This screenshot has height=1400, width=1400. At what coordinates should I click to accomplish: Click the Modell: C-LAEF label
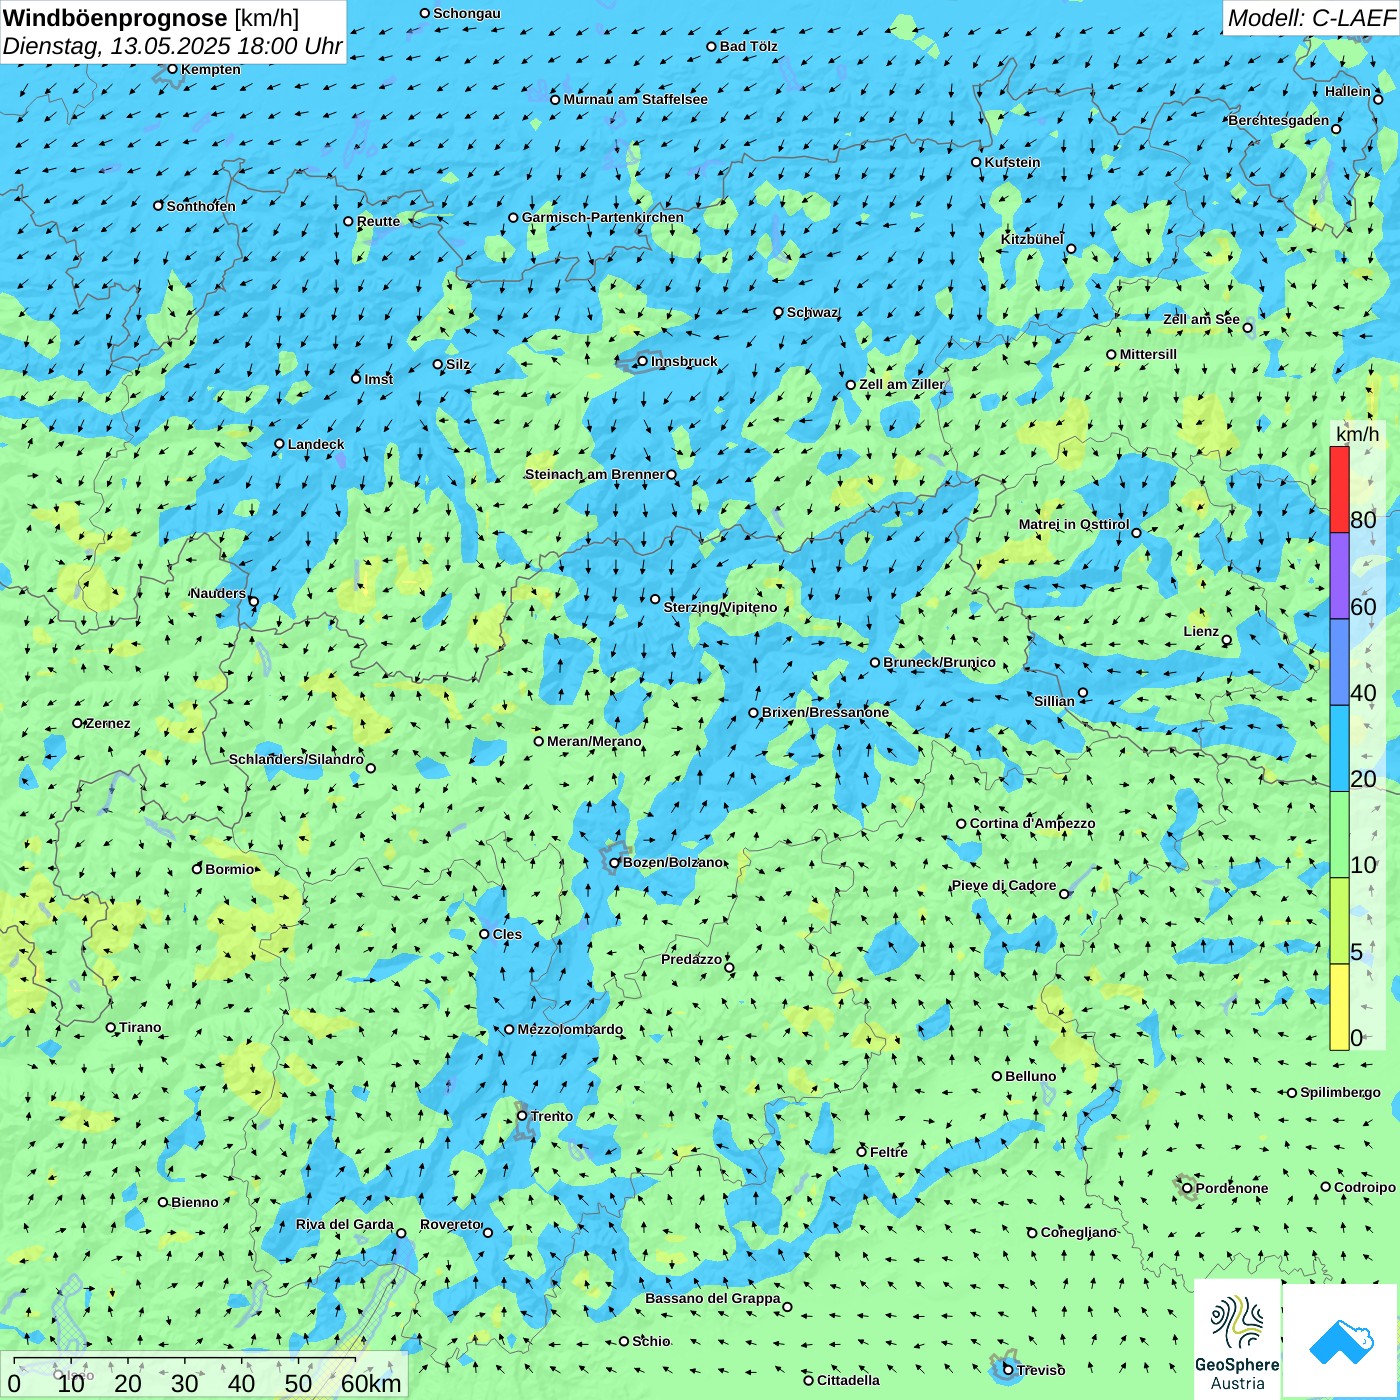point(1310,18)
